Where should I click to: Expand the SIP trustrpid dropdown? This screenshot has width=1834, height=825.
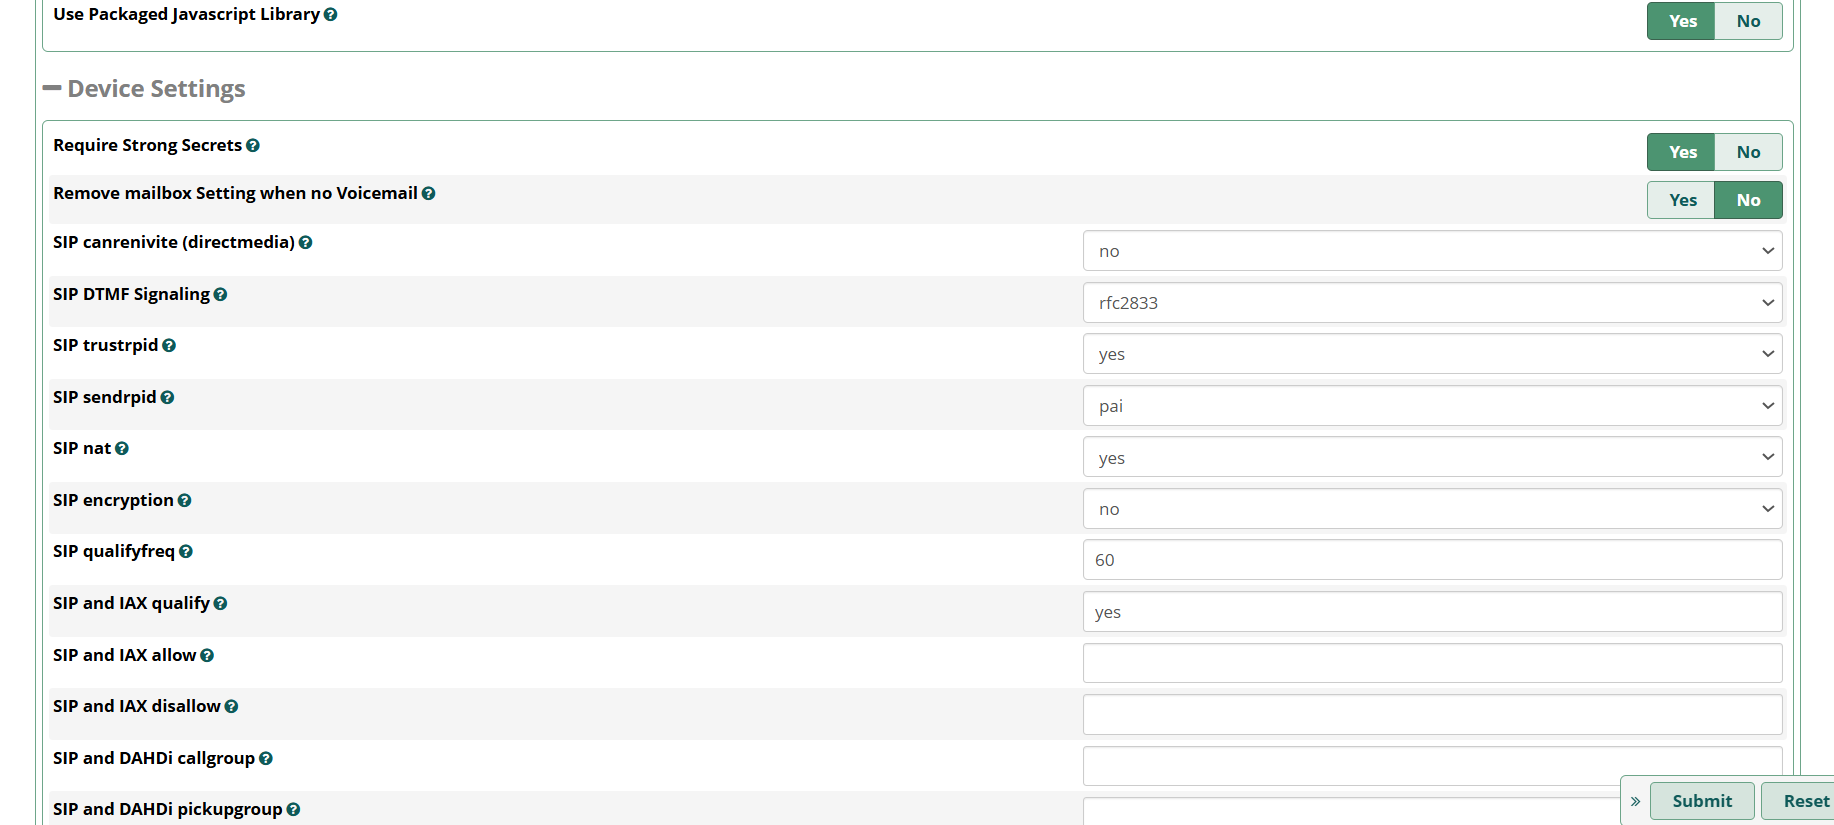(1432, 354)
